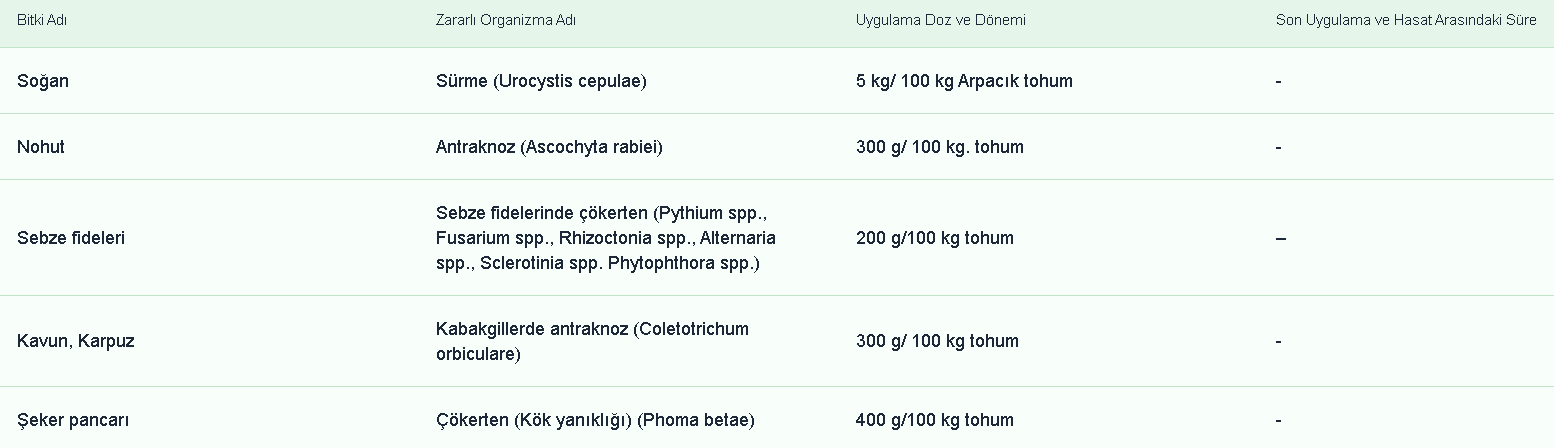
Task: Click the Kavun, Karpuz 300 g dose cell
Action: tap(937, 341)
